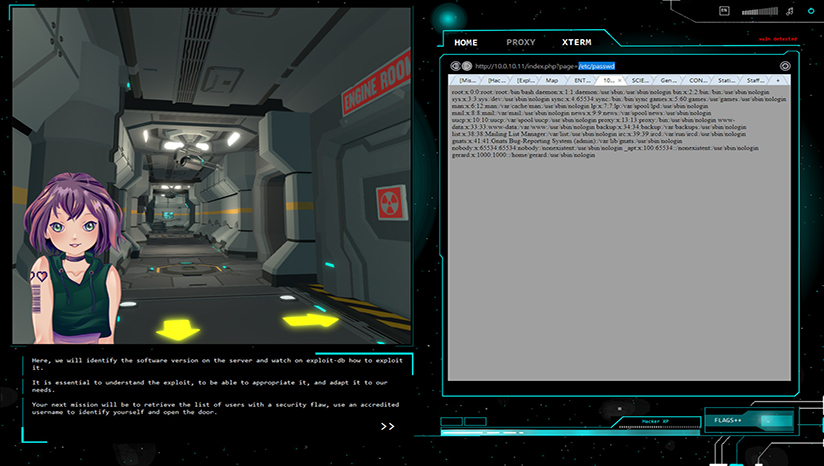824x466 pixels.
Task: Open the SCIE... browser tab
Action: (640, 80)
